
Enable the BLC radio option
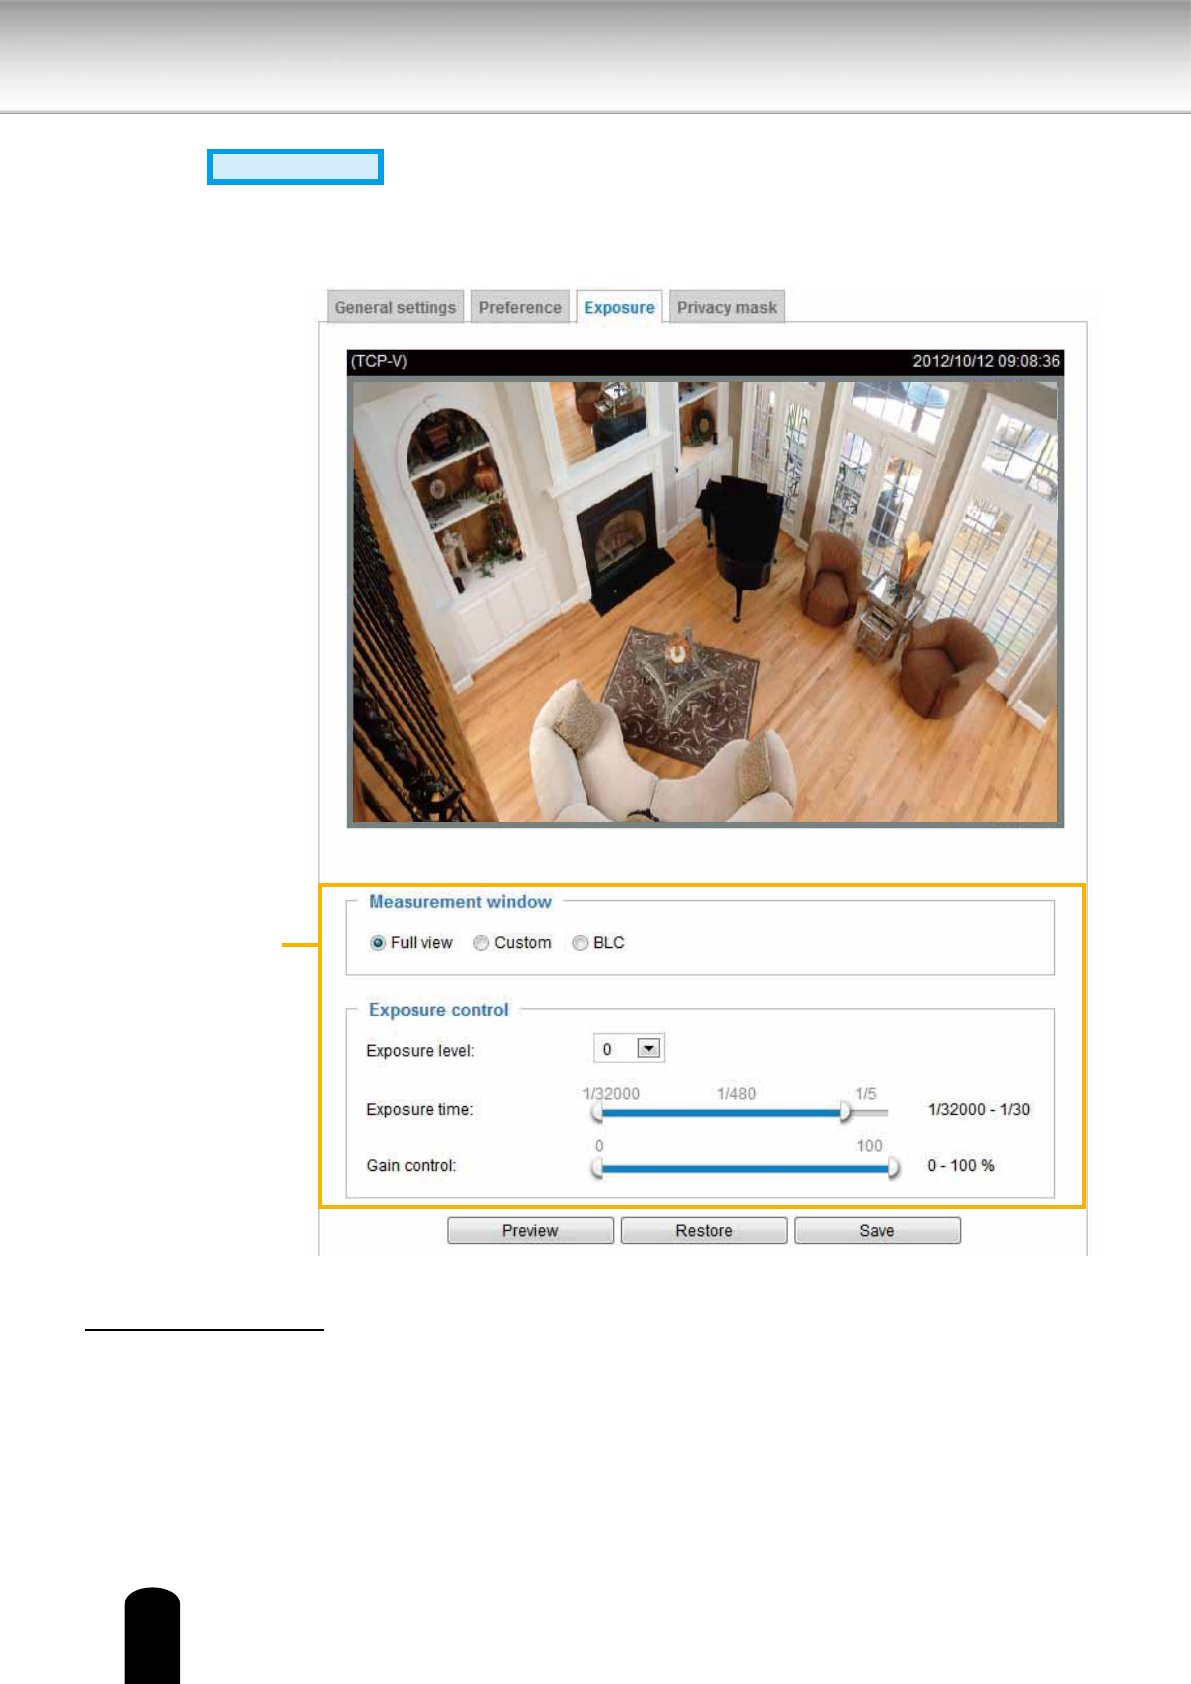580,943
